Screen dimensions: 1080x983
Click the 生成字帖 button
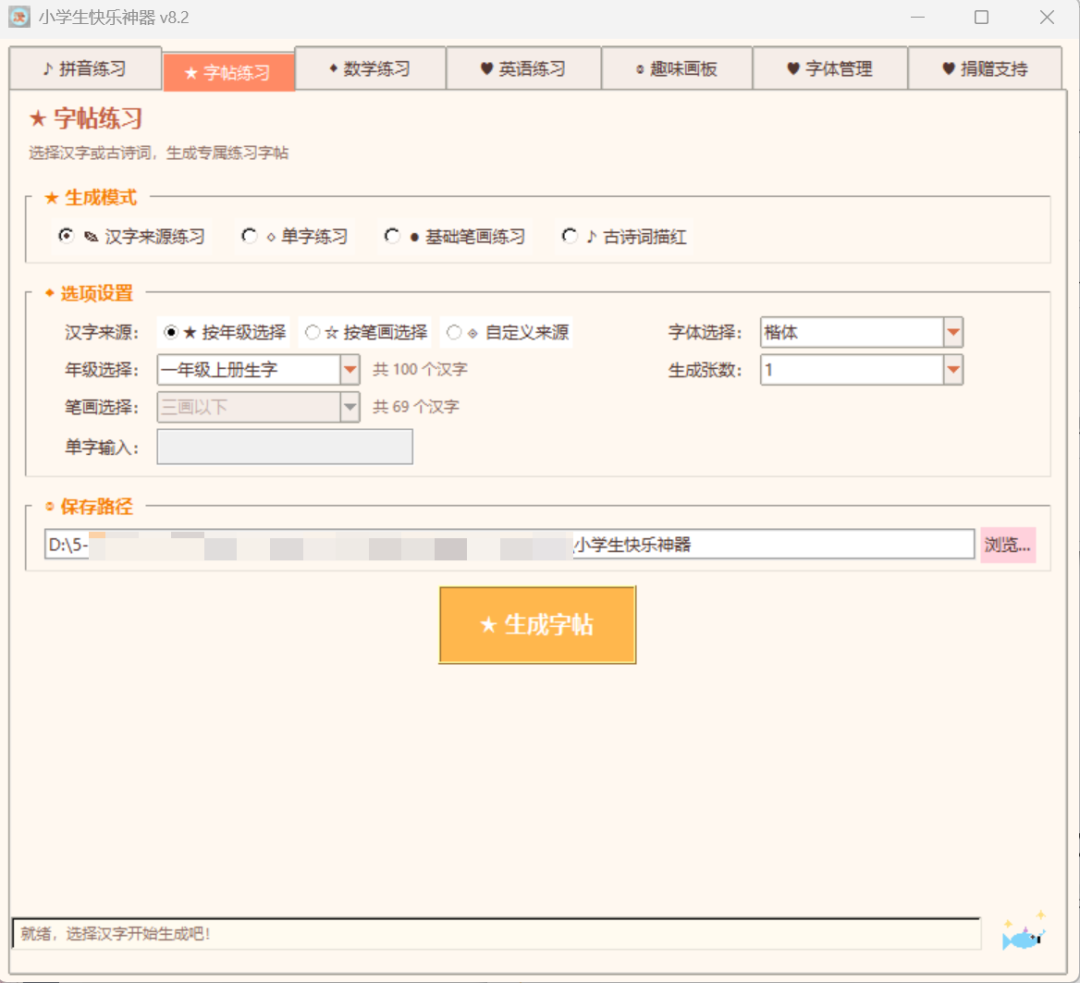coord(537,625)
